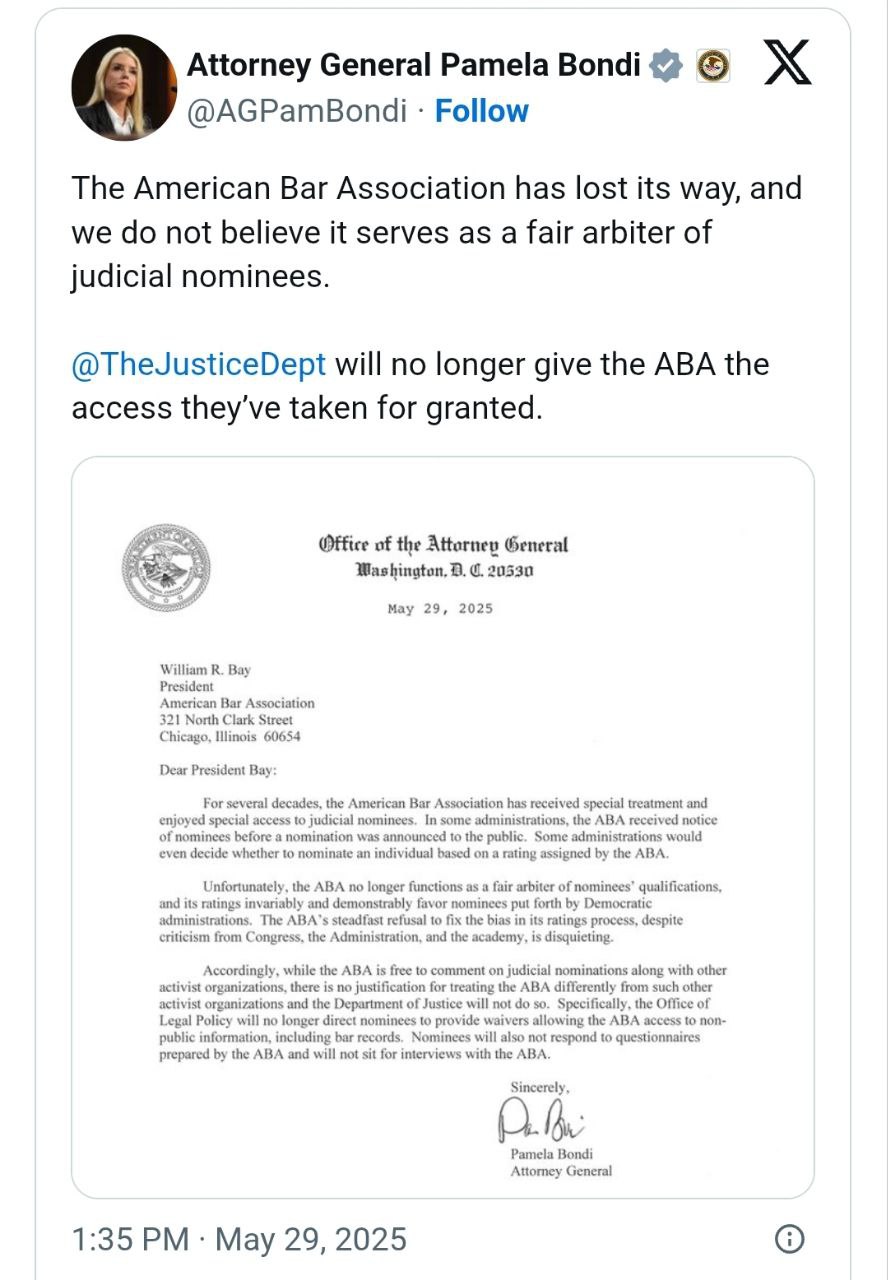
Task: Click the typed 'Pamela Bondi Attorney General' signature block
Action: click(560, 1163)
